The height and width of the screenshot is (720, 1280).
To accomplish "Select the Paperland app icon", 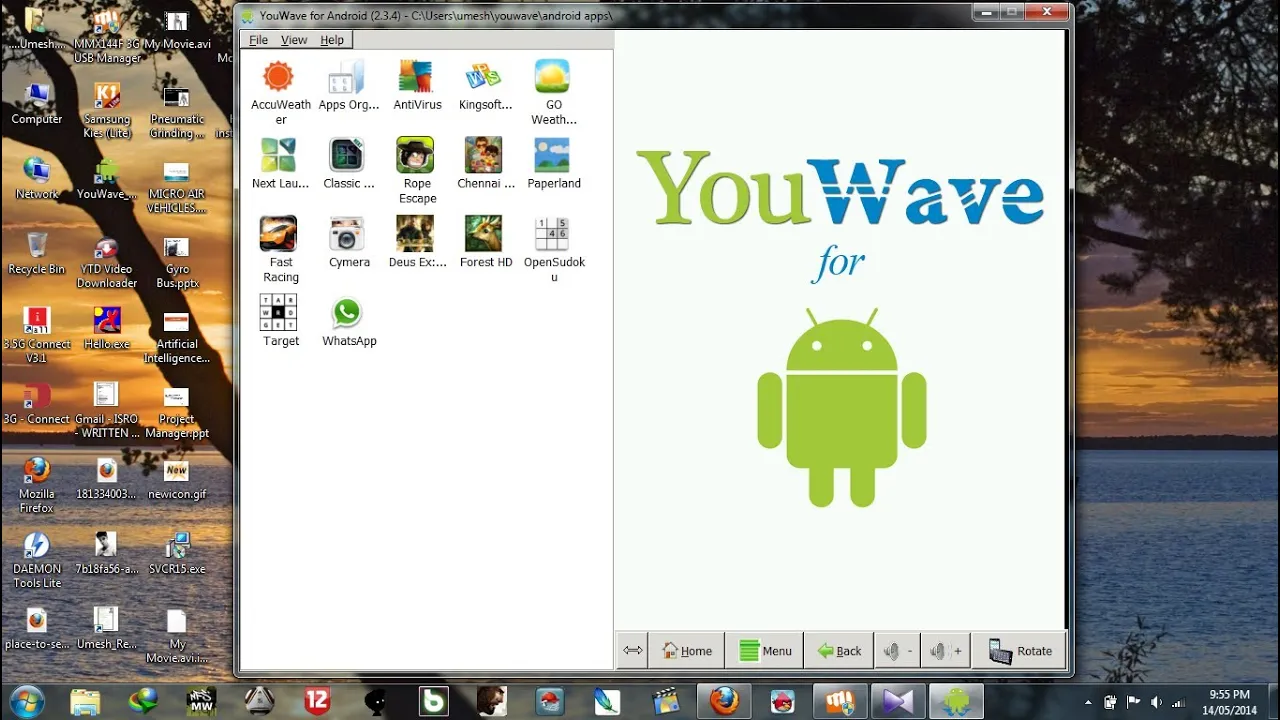I will [x=552, y=155].
